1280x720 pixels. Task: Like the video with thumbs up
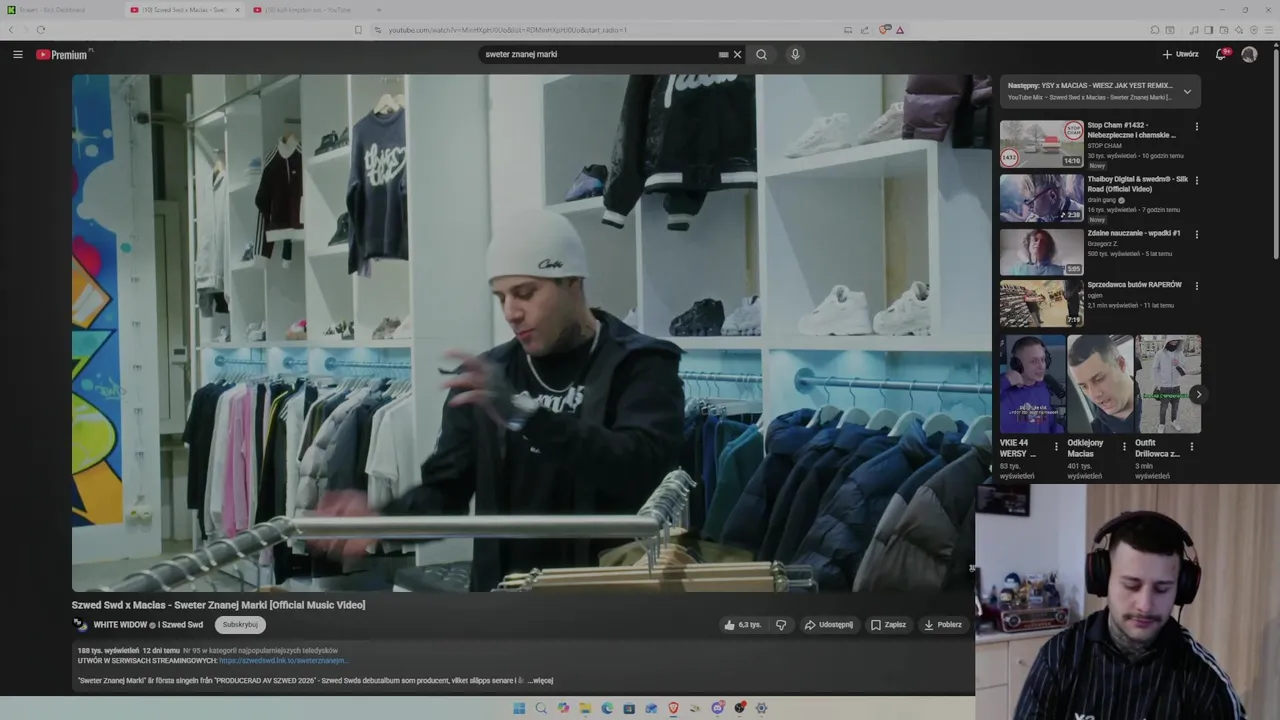point(743,624)
